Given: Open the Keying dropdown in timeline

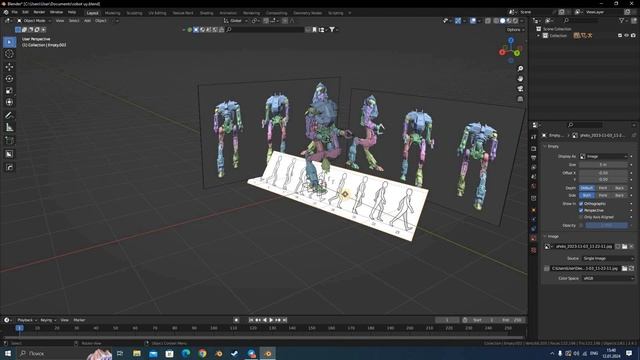Looking at the screenshot, I should click(x=48, y=320).
